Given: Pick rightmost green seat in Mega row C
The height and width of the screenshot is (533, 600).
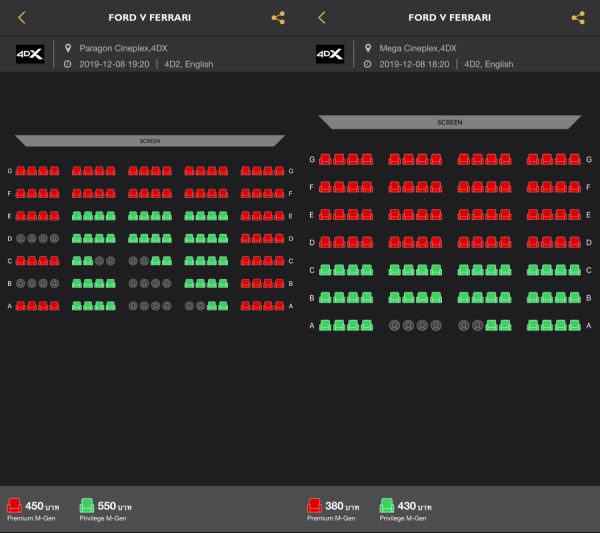Looking at the screenshot, I should 574,270.
